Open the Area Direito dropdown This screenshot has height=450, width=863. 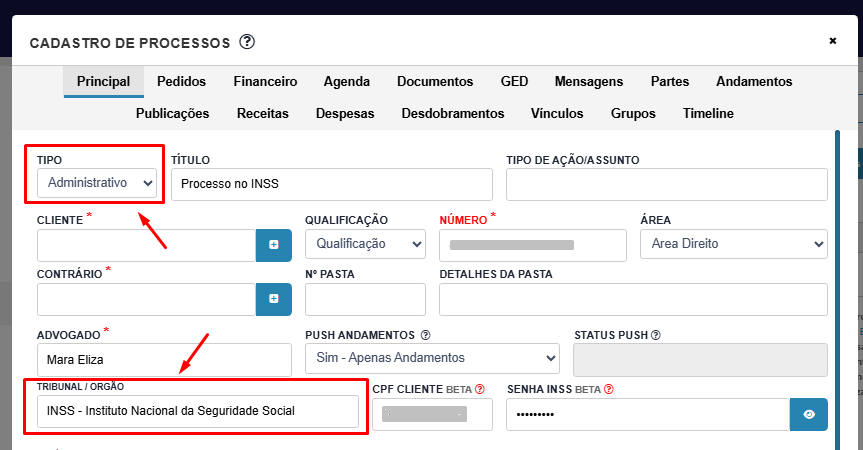point(734,244)
